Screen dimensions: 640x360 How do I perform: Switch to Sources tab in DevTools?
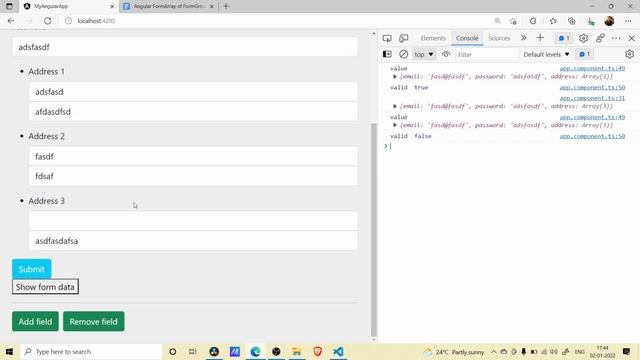pyautogui.click(x=499, y=38)
